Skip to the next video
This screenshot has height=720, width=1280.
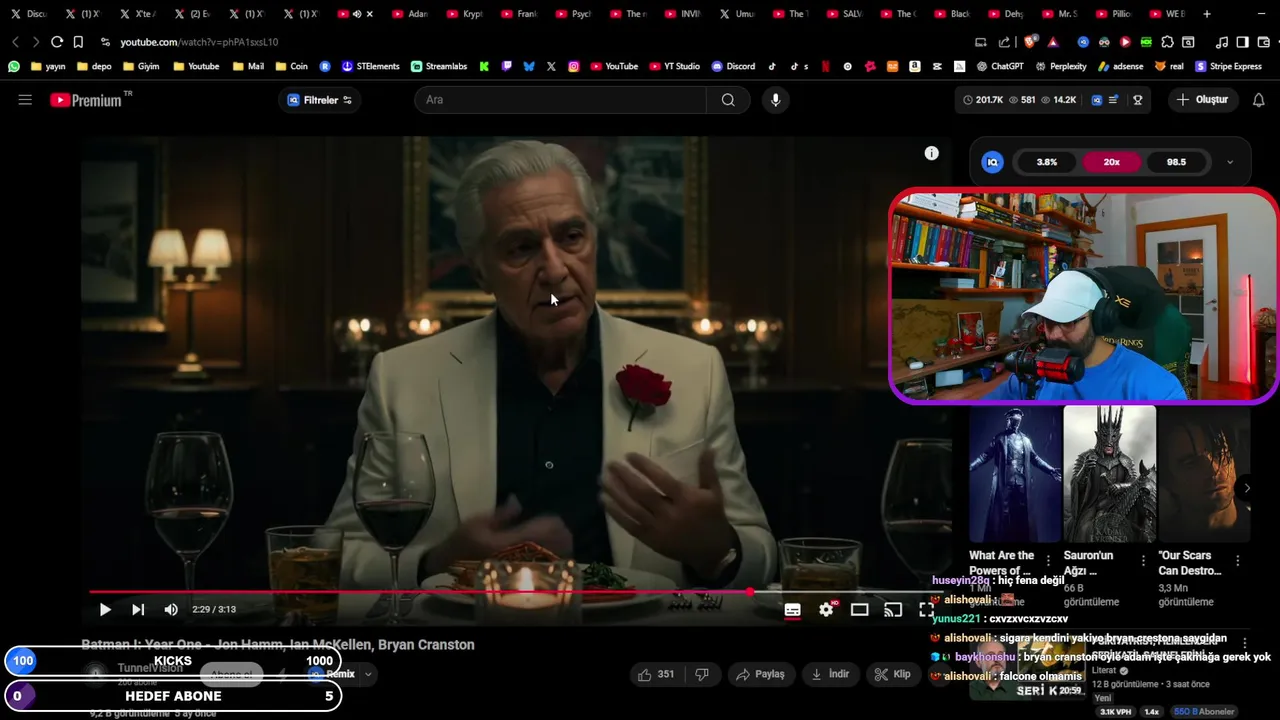click(x=138, y=610)
